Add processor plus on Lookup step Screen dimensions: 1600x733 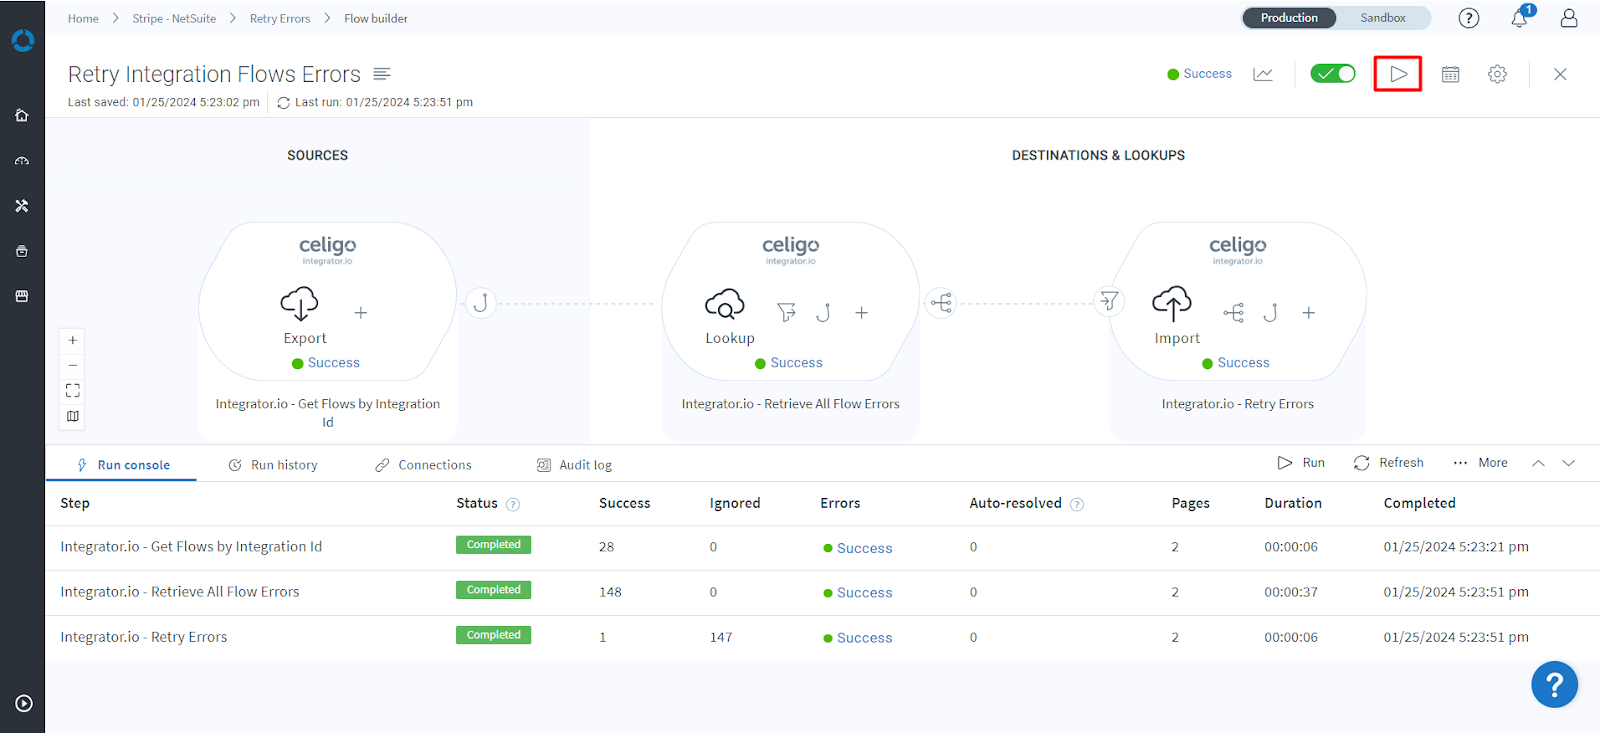[861, 313]
